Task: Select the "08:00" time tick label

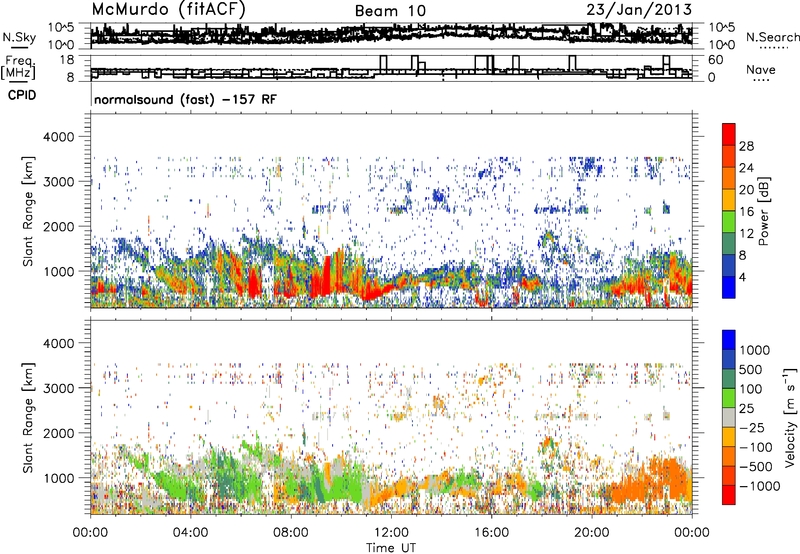Action: [x=291, y=533]
